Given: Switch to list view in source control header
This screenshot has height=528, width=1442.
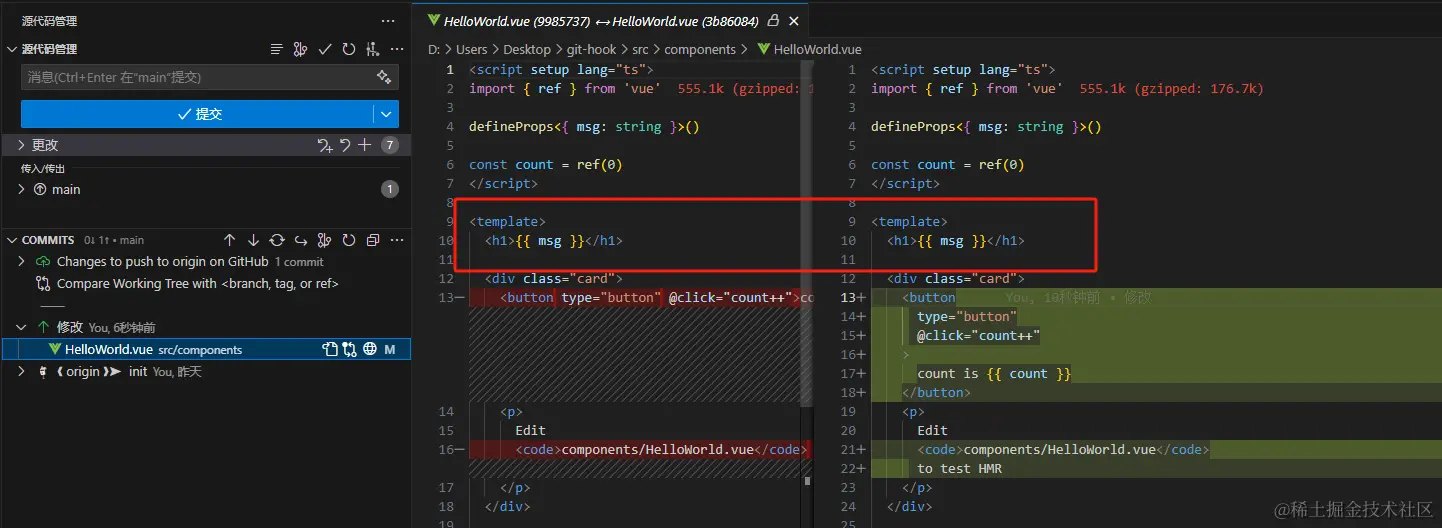Looking at the screenshot, I should pos(277,49).
